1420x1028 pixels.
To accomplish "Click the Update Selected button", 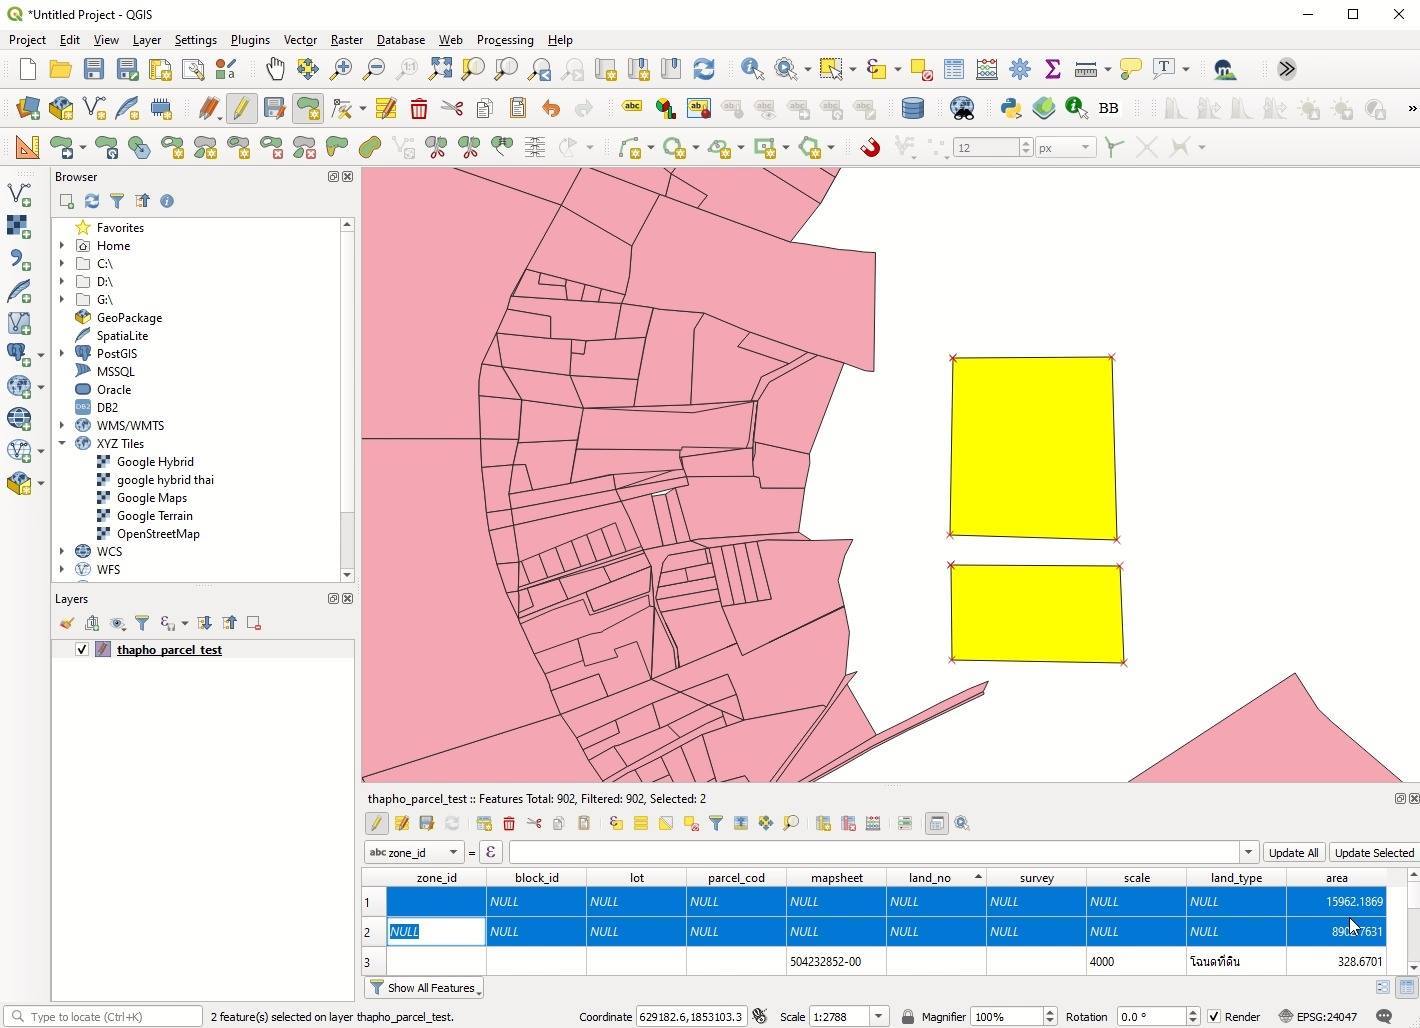I will coord(1374,853).
